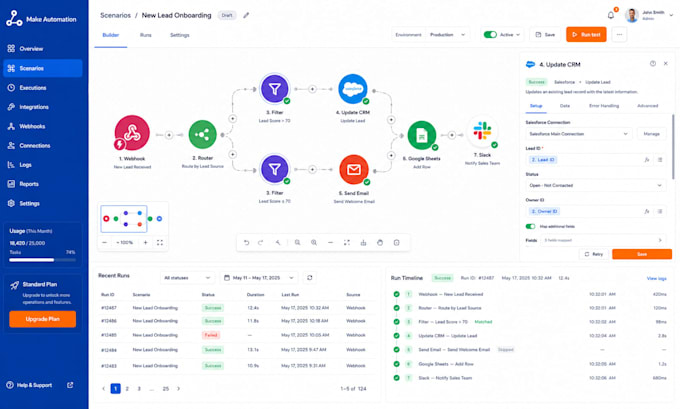Toggle the Active scenario switch
Viewport: 680px width, 409px height.
click(490, 35)
